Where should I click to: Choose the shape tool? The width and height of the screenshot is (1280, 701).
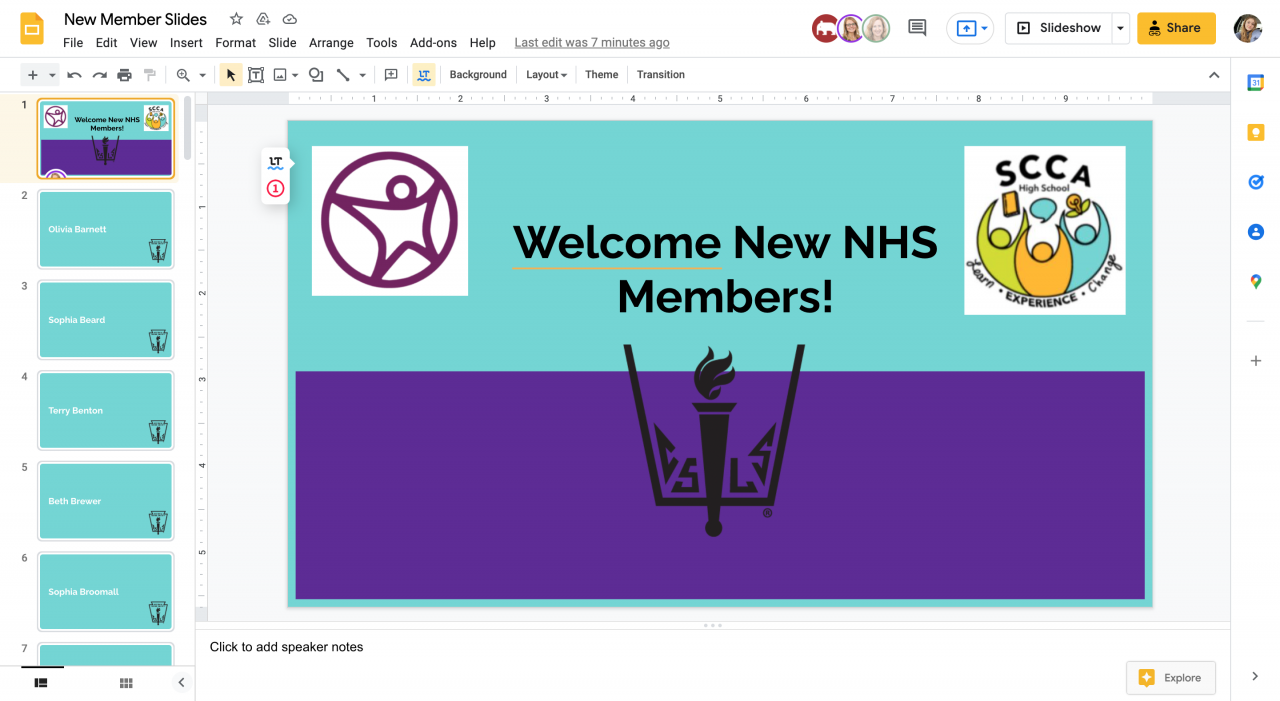(315, 75)
